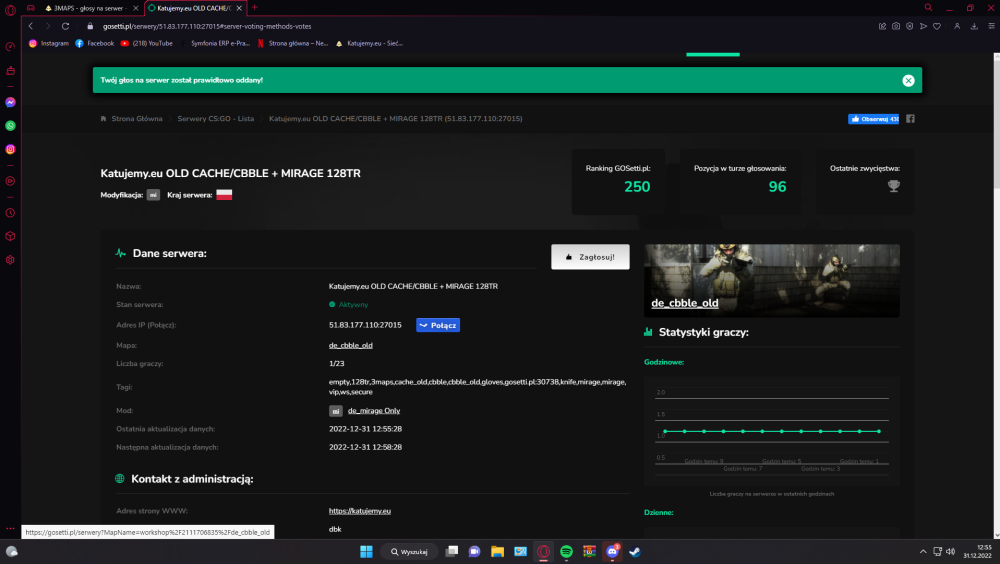This screenshot has height=564, width=1000.
Task: Click the address bar URL field
Action: pyautogui.click(x=207, y=26)
